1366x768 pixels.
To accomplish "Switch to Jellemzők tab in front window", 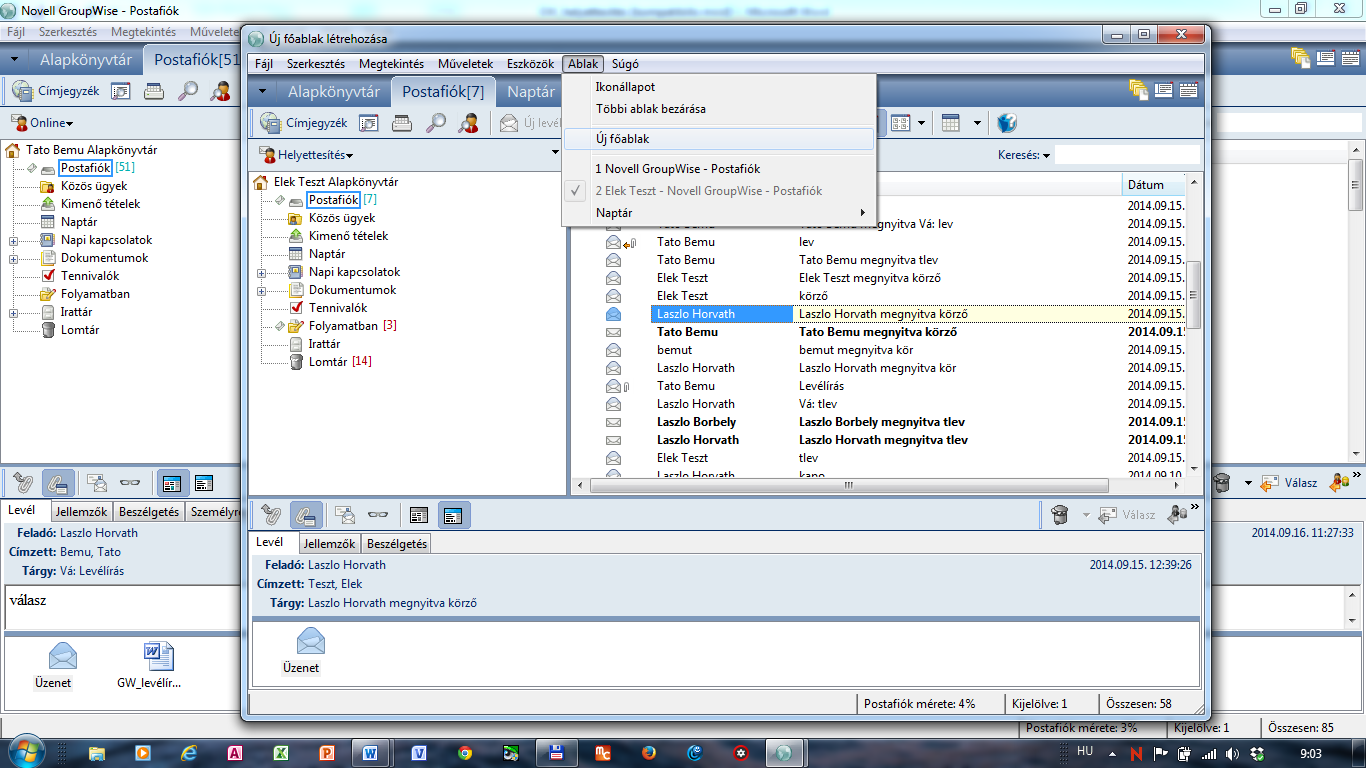I will click(x=329, y=544).
